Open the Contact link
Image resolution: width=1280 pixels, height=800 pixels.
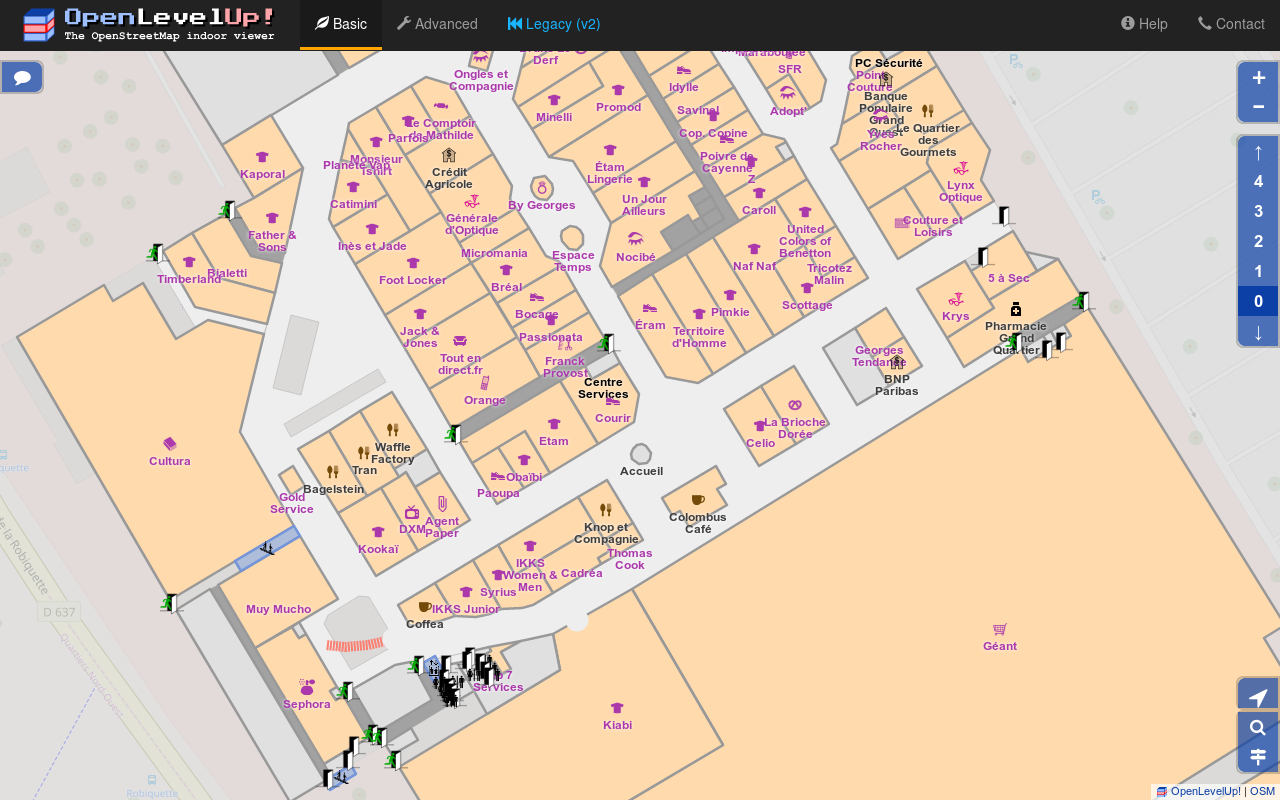point(1231,24)
